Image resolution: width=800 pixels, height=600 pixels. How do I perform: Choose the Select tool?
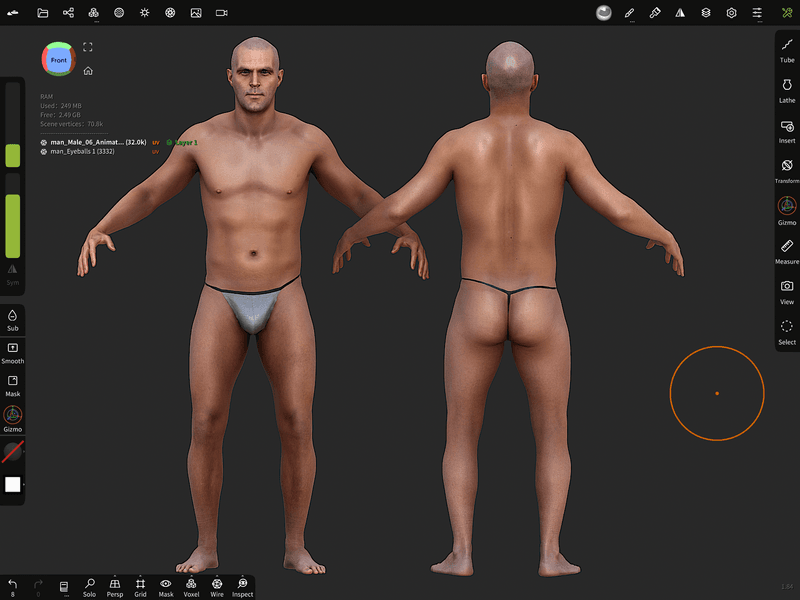pos(787,333)
